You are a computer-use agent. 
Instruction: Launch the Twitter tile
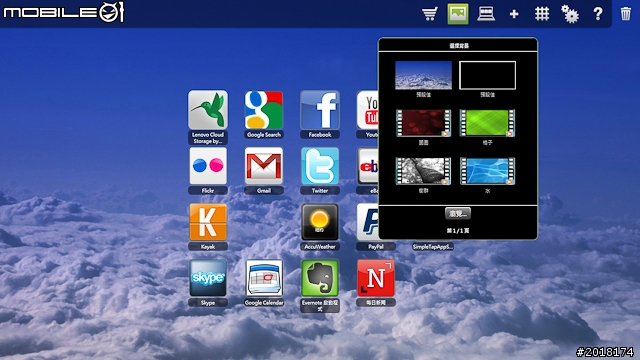pos(320,166)
